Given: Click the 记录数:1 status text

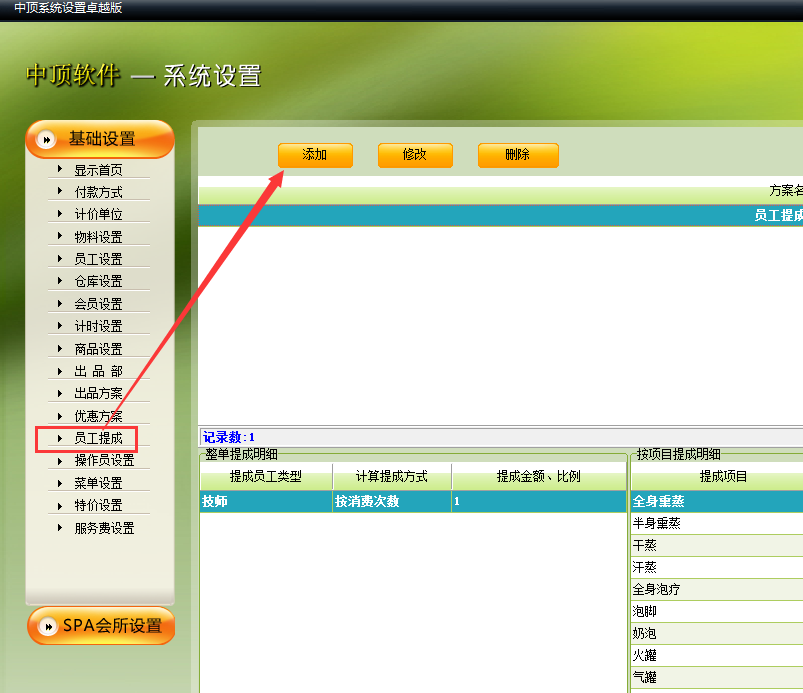Looking at the screenshot, I should pos(228,437).
